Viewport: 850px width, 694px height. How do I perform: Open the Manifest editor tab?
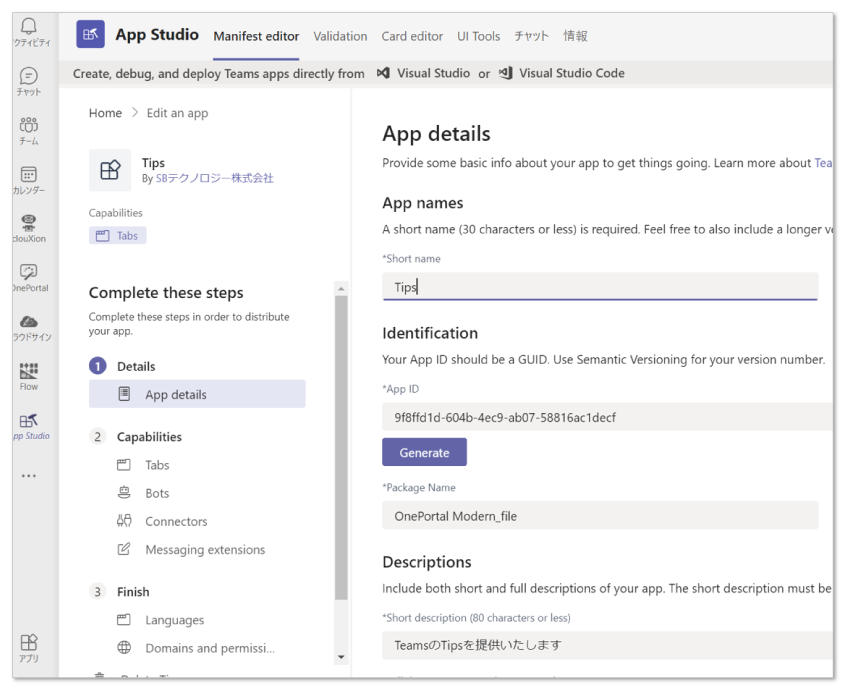tap(256, 36)
